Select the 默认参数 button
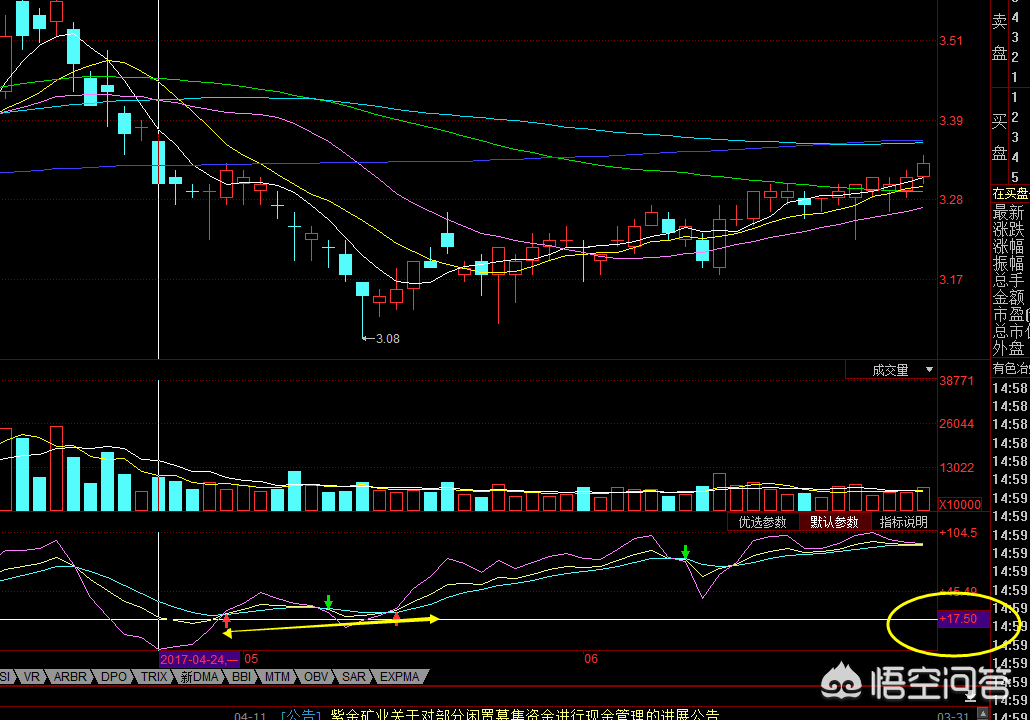Viewport: 1030px width, 720px height. (834, 522)
